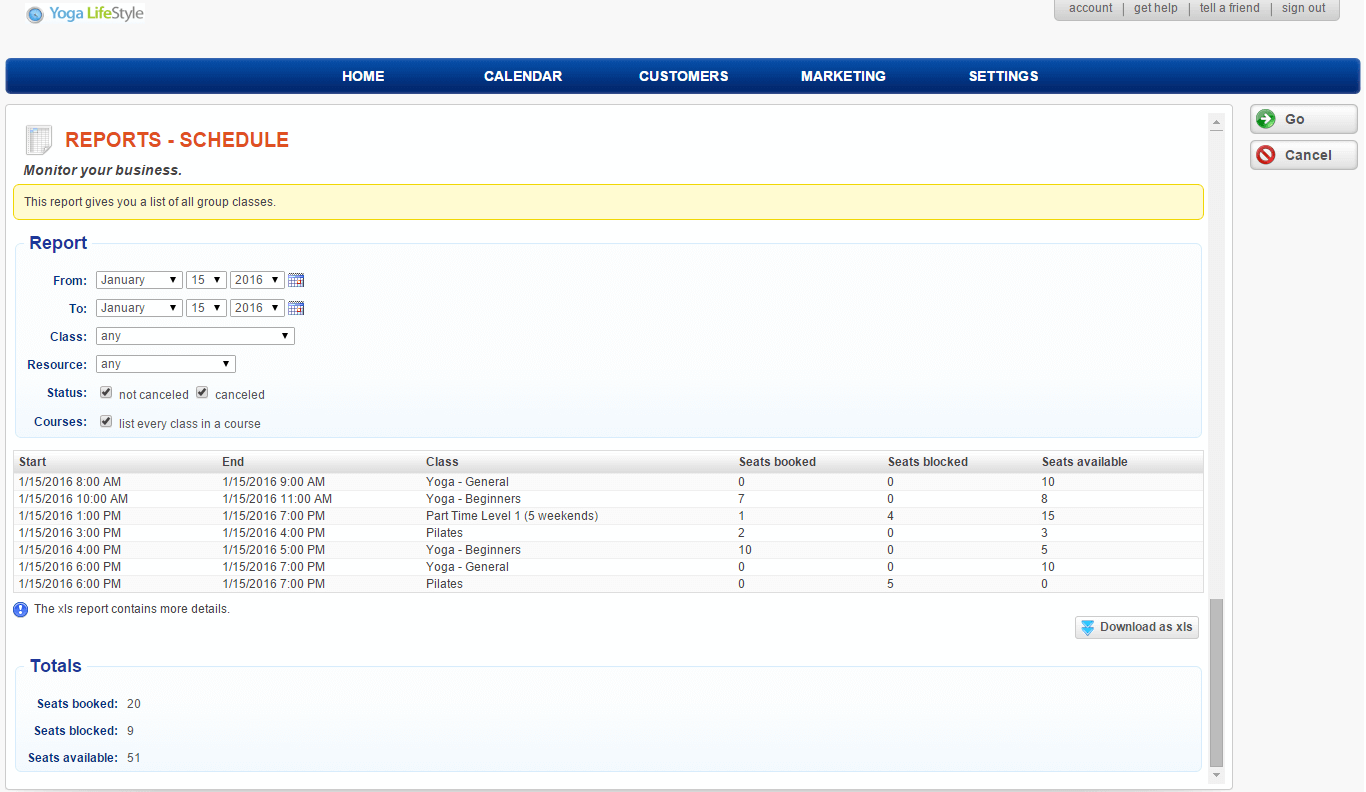Viewport: 1366px width, 792px height.
Task: Uncheck the 'not canceled' status checkbox
Action: 106,391
